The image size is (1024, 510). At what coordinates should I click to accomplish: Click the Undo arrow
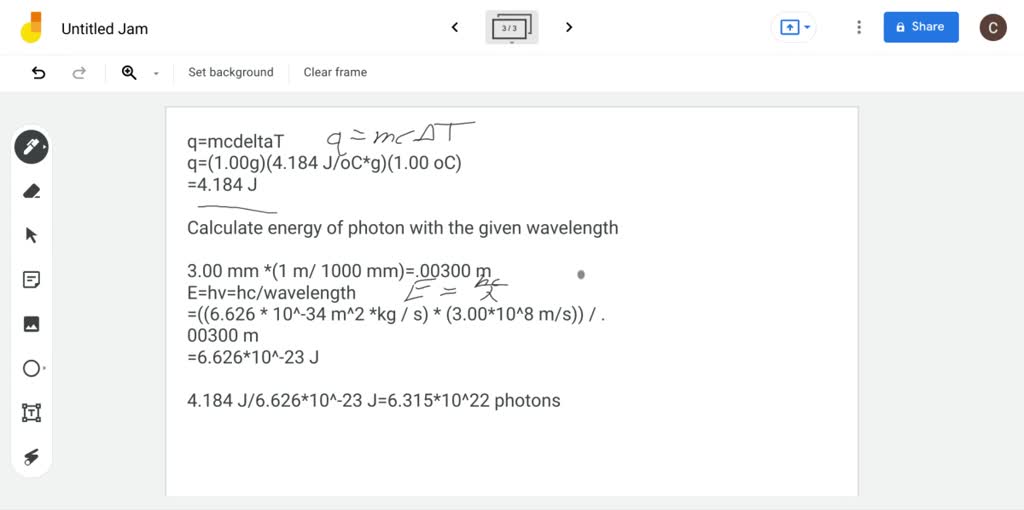tap(39, 72)
